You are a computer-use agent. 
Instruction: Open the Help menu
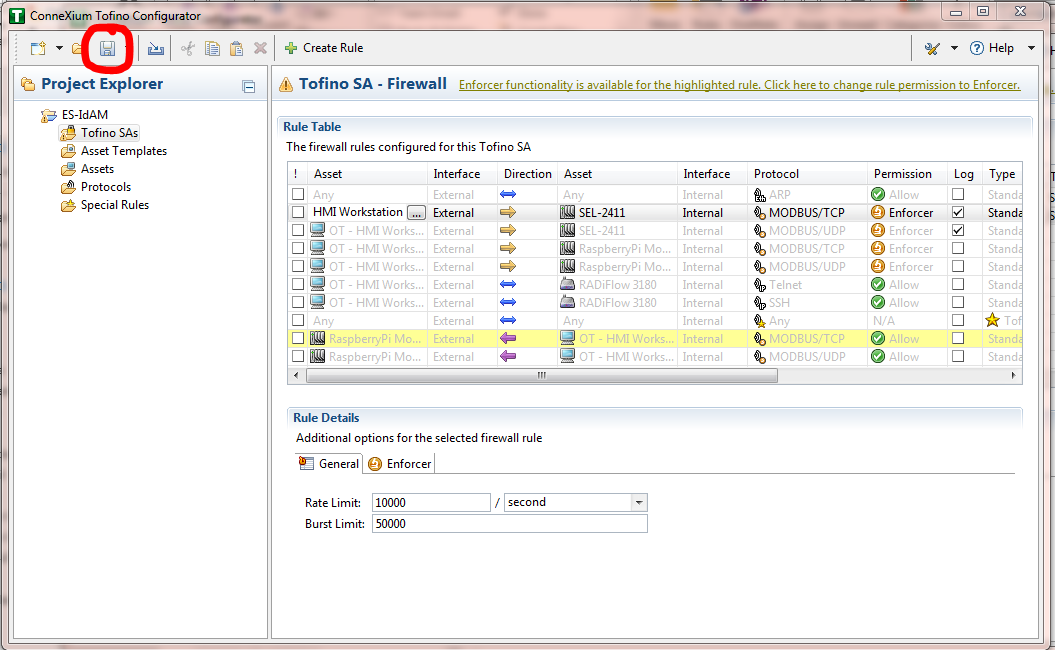(x=992, y=48)
